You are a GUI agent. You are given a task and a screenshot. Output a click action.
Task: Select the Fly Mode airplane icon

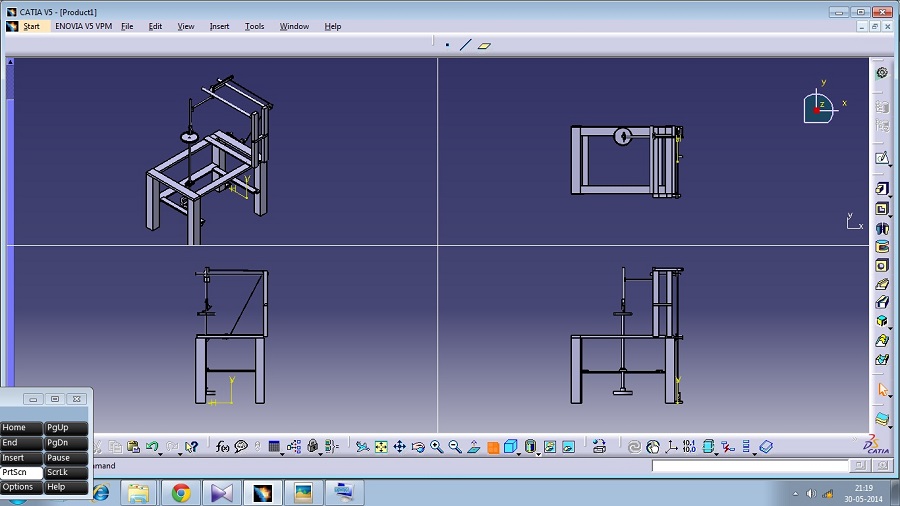pyautogui.click(x=362, y=447)
